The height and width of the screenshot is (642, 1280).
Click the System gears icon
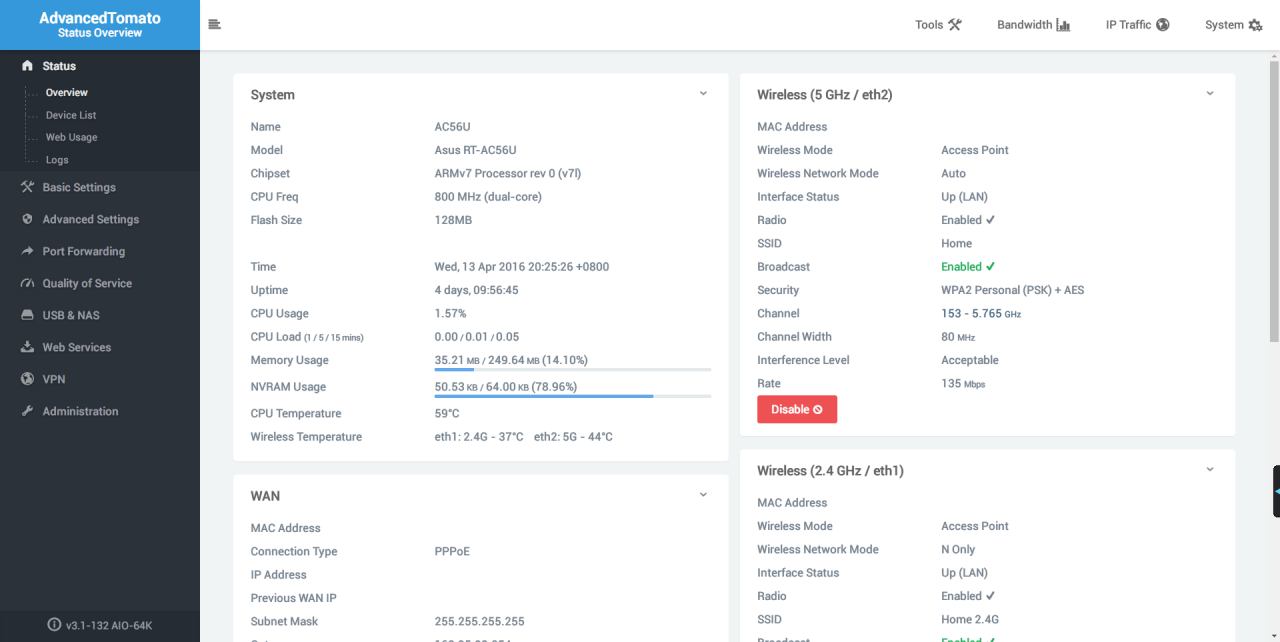(1255, 25)
